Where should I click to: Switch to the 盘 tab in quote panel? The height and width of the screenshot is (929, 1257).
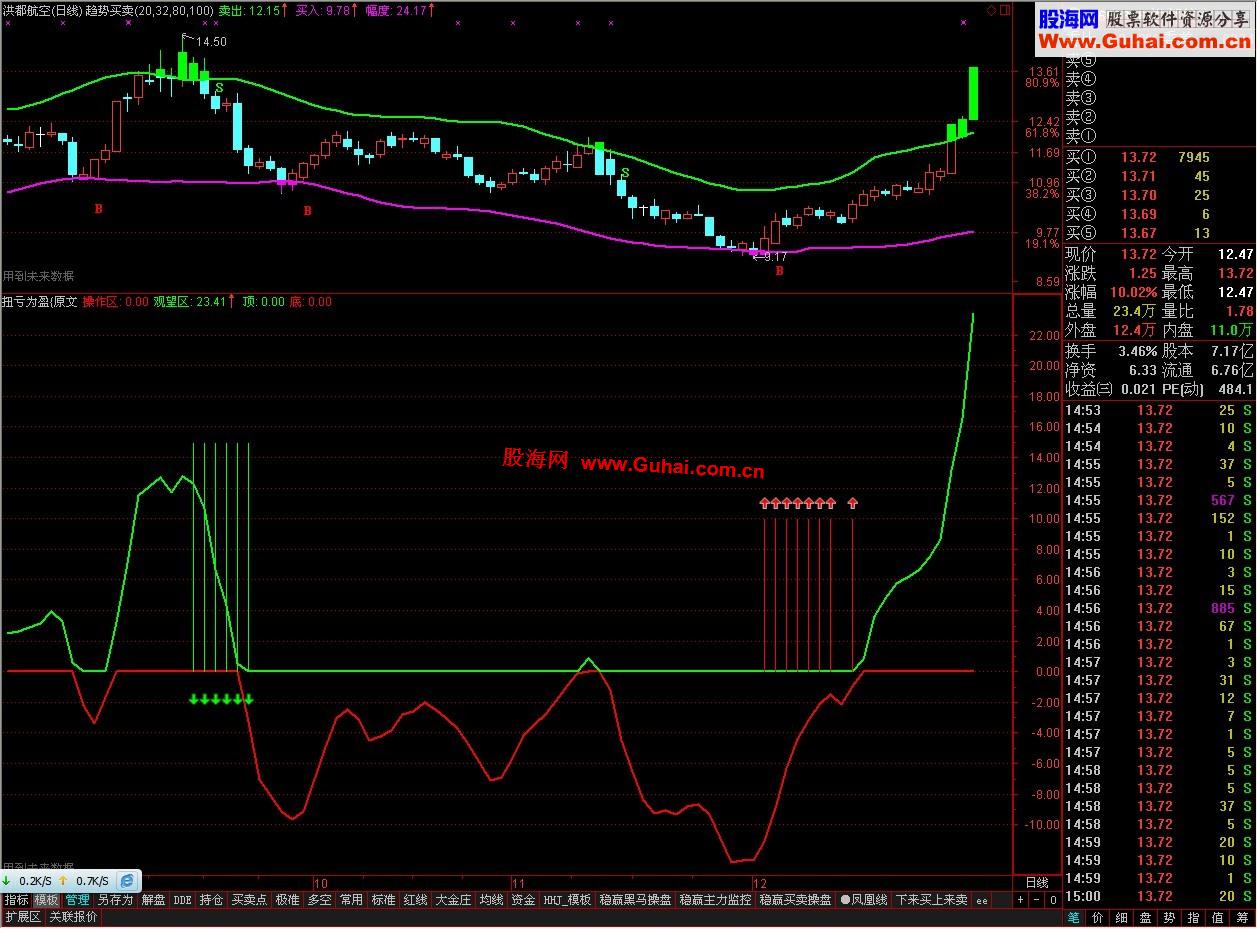pyautogui.click(x=1146, y=917)
